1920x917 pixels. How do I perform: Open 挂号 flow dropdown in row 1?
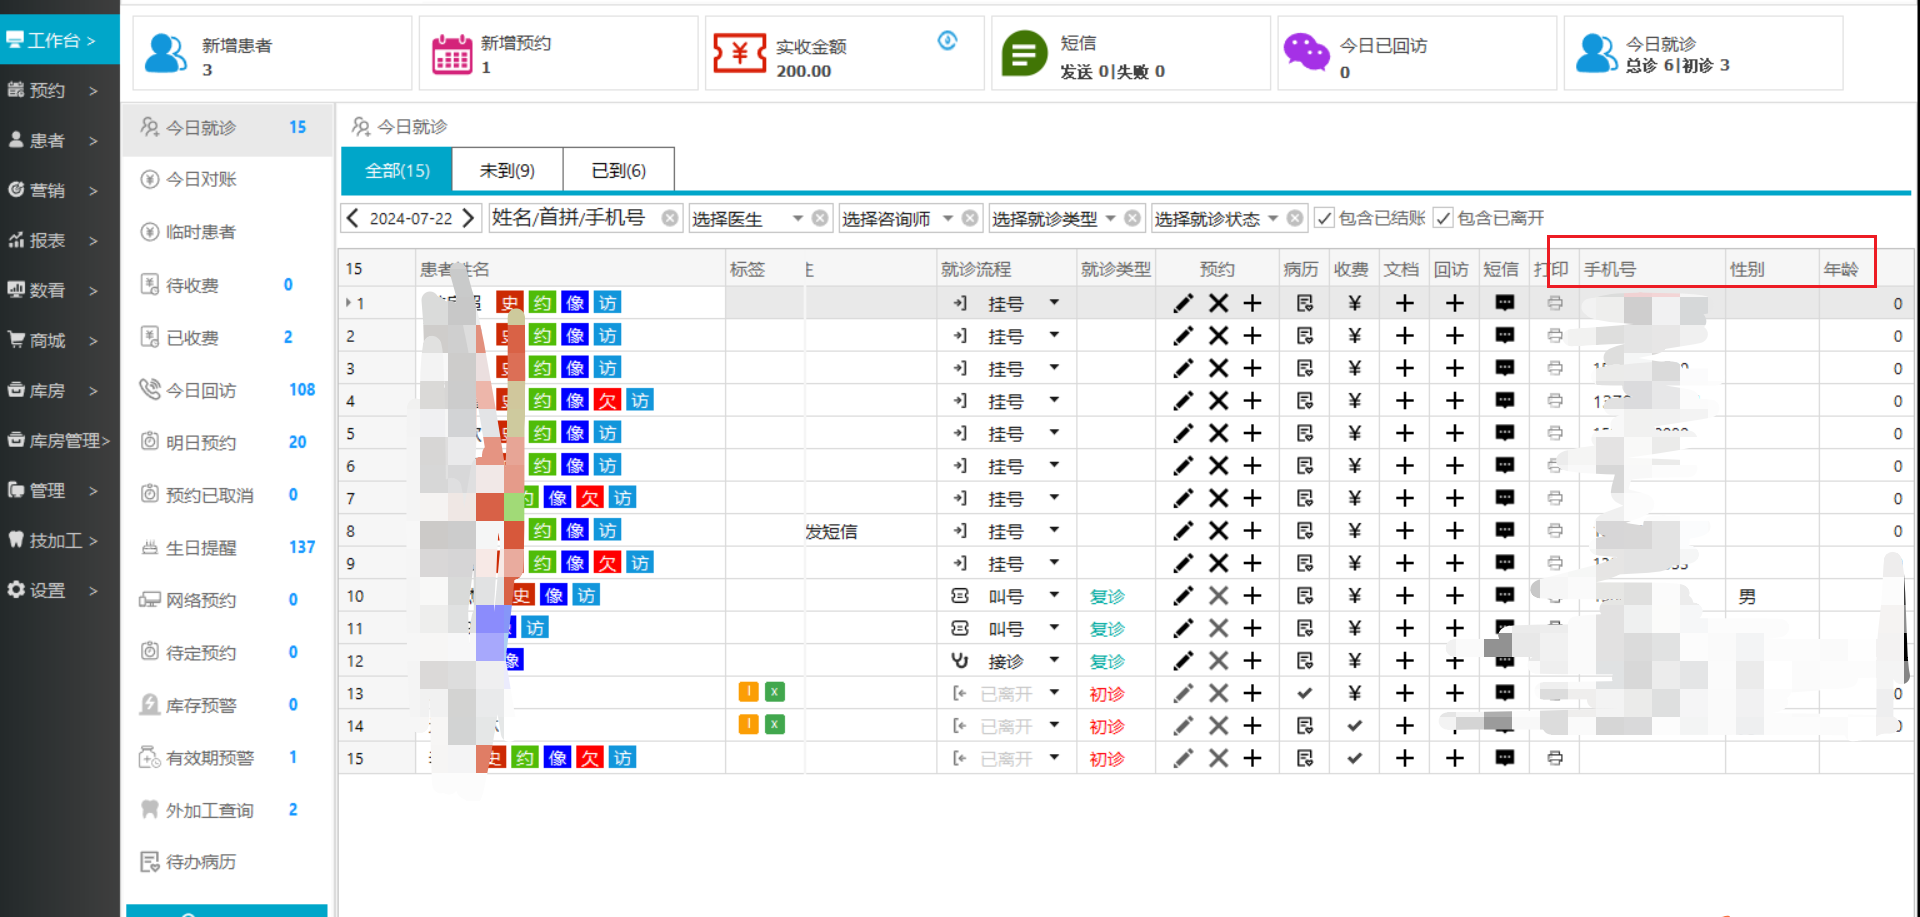point(1054,302)
